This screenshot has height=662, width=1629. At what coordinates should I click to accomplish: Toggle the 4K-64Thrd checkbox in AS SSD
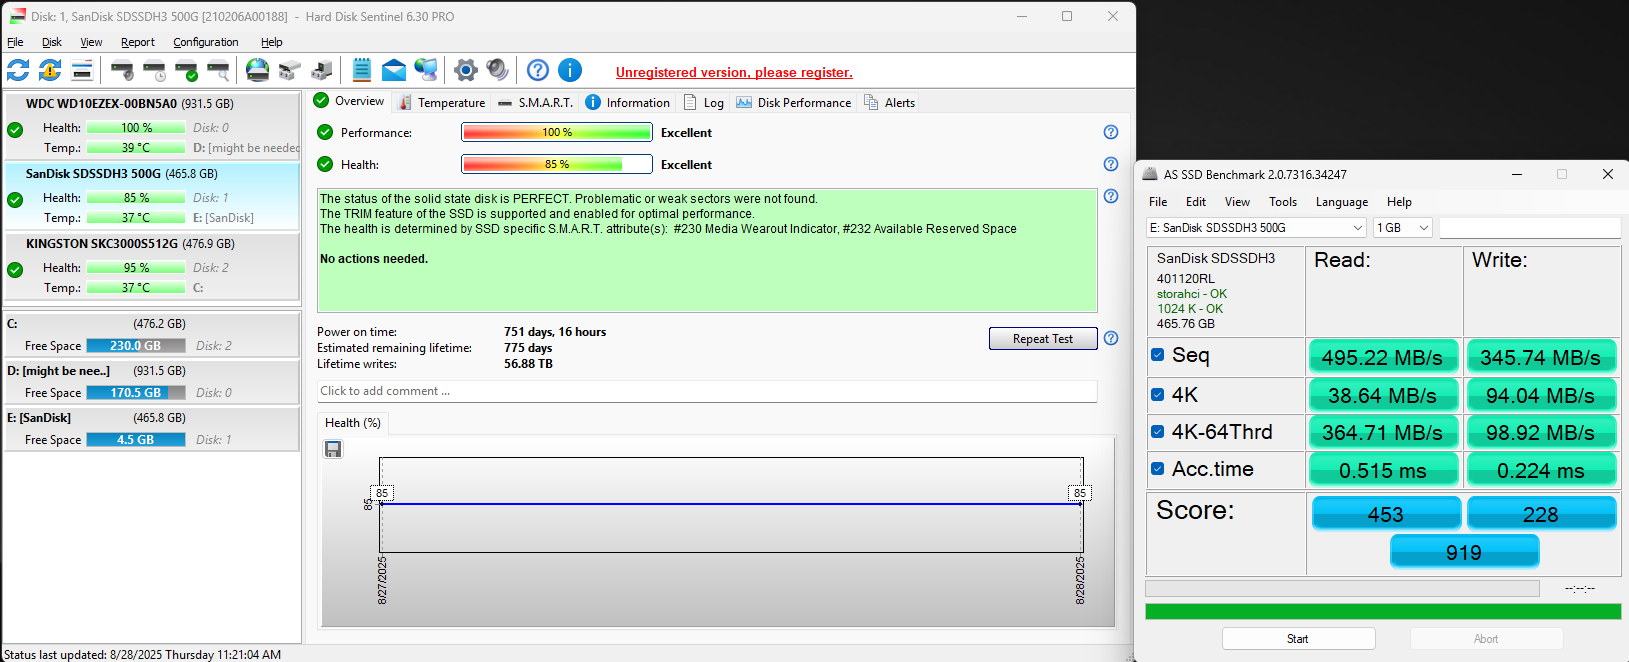(1157, 432)
